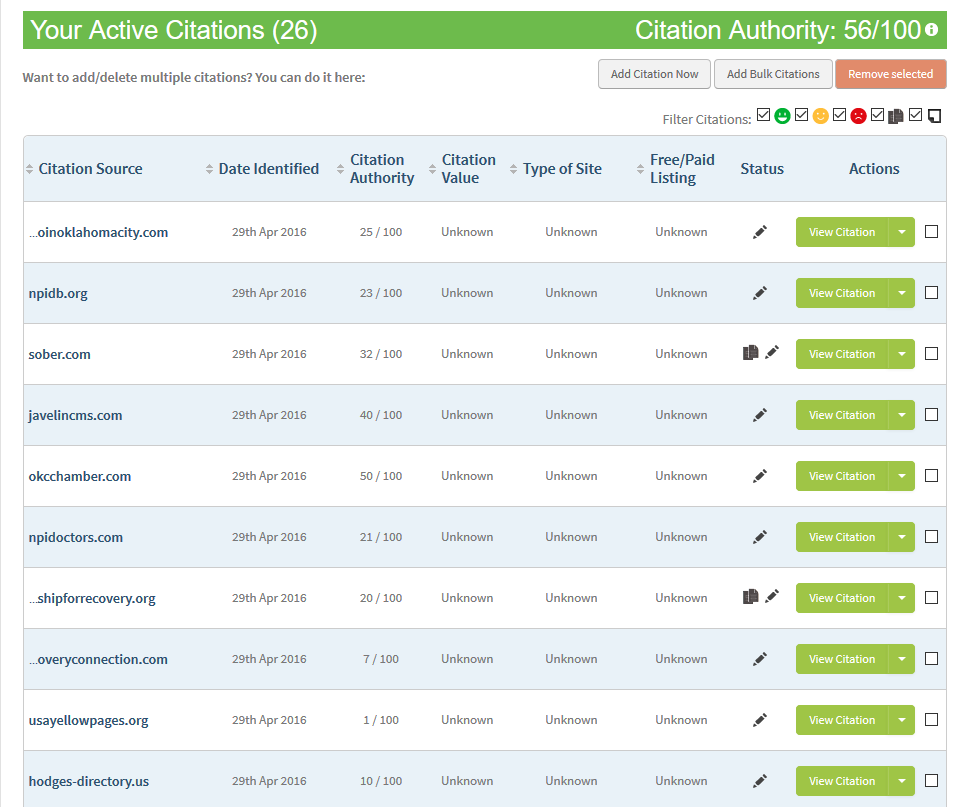The width and height of the screenshot is (960, 807).
Task: Open View Citation dropdown arrow for npidb.org
Action: 902,293
